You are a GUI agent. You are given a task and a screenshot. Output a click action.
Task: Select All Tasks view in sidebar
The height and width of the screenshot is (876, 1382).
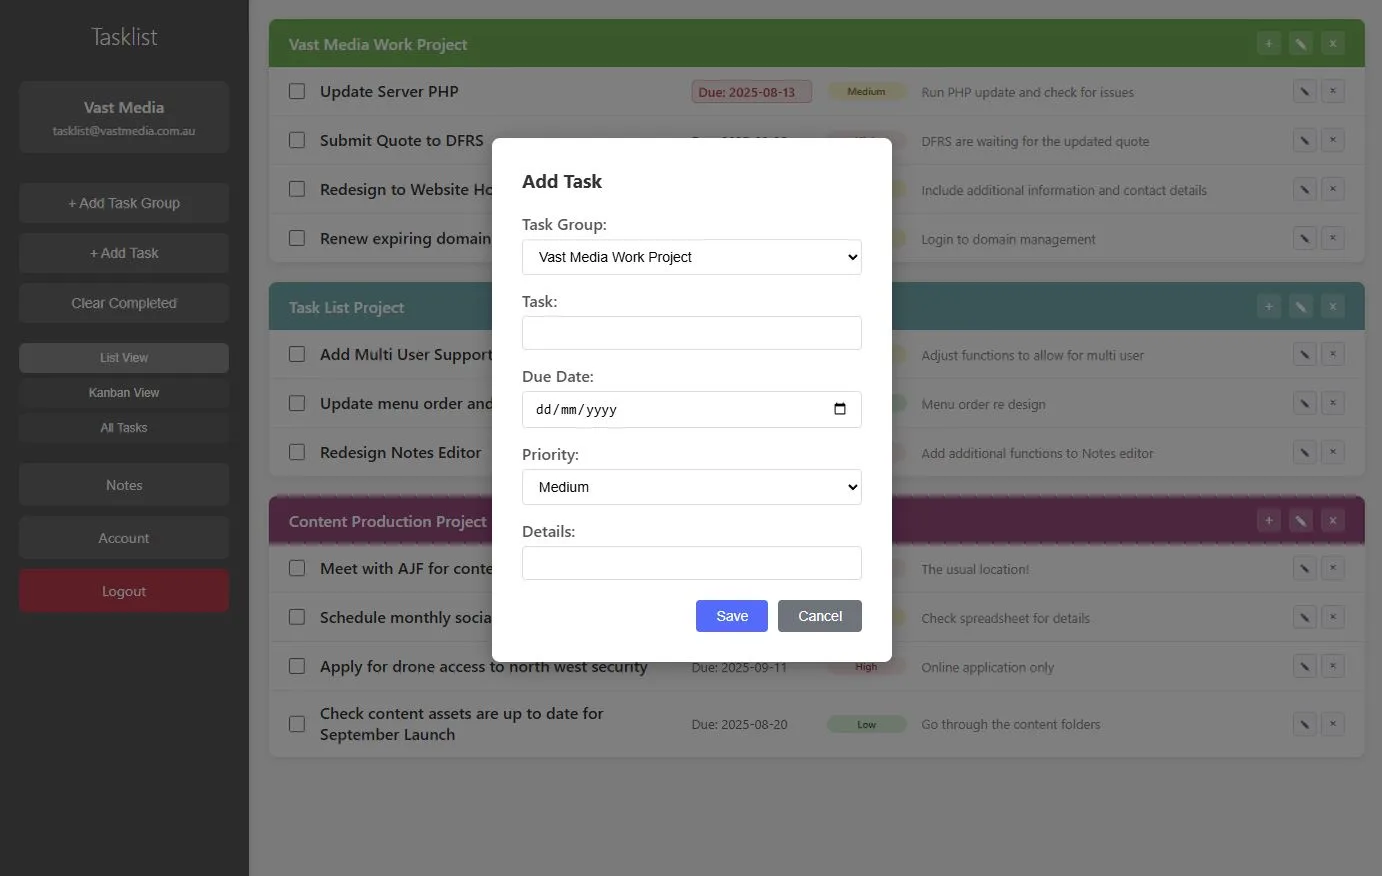(x=124, y=428)
